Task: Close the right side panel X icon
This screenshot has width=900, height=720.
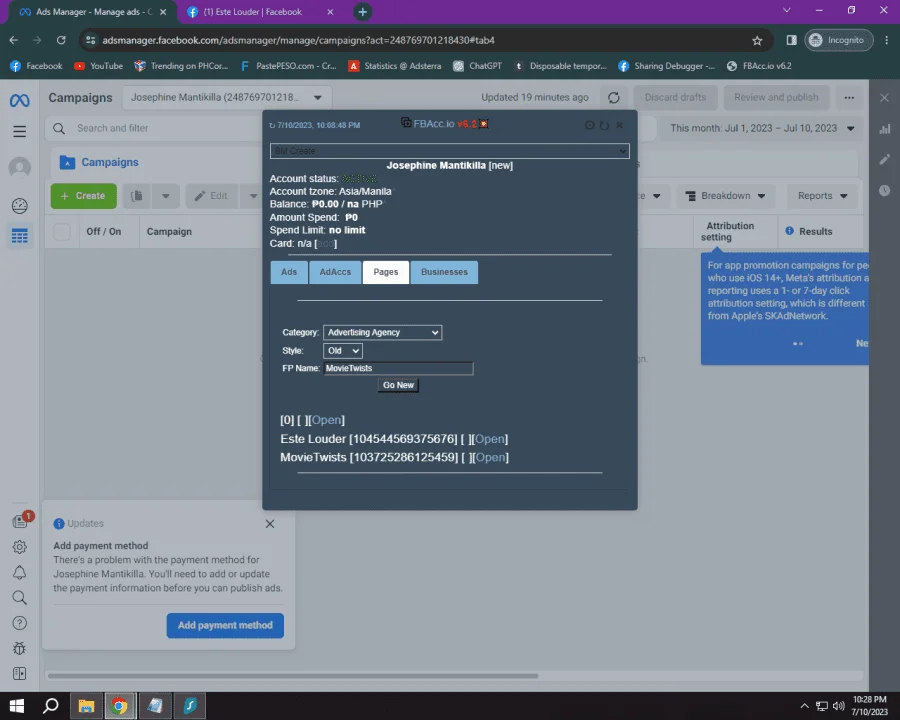Action: coord(884,98)
